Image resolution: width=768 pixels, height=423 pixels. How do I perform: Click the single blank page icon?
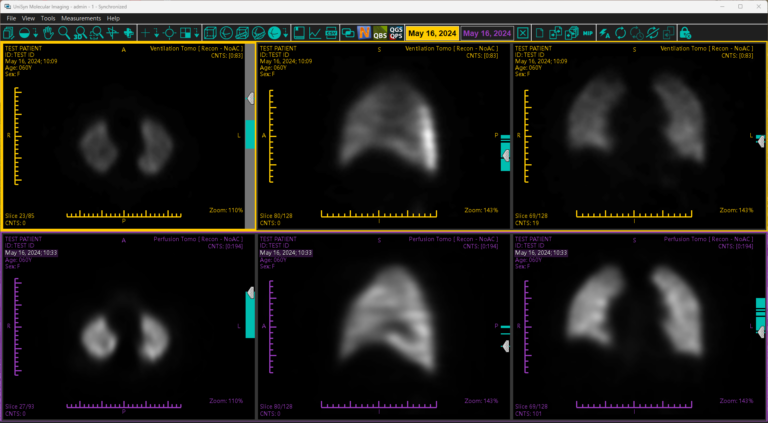[x=540, y=33]
